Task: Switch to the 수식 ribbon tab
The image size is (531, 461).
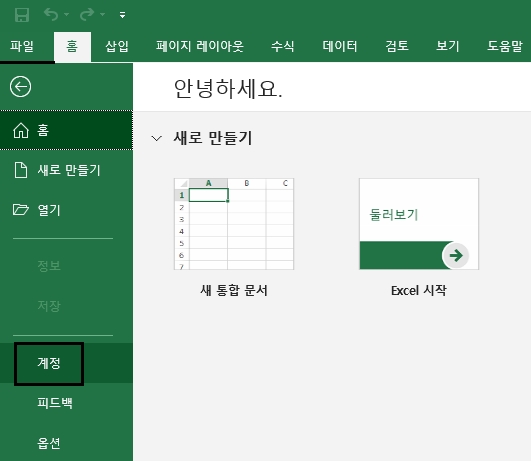Action: (283, 46)
